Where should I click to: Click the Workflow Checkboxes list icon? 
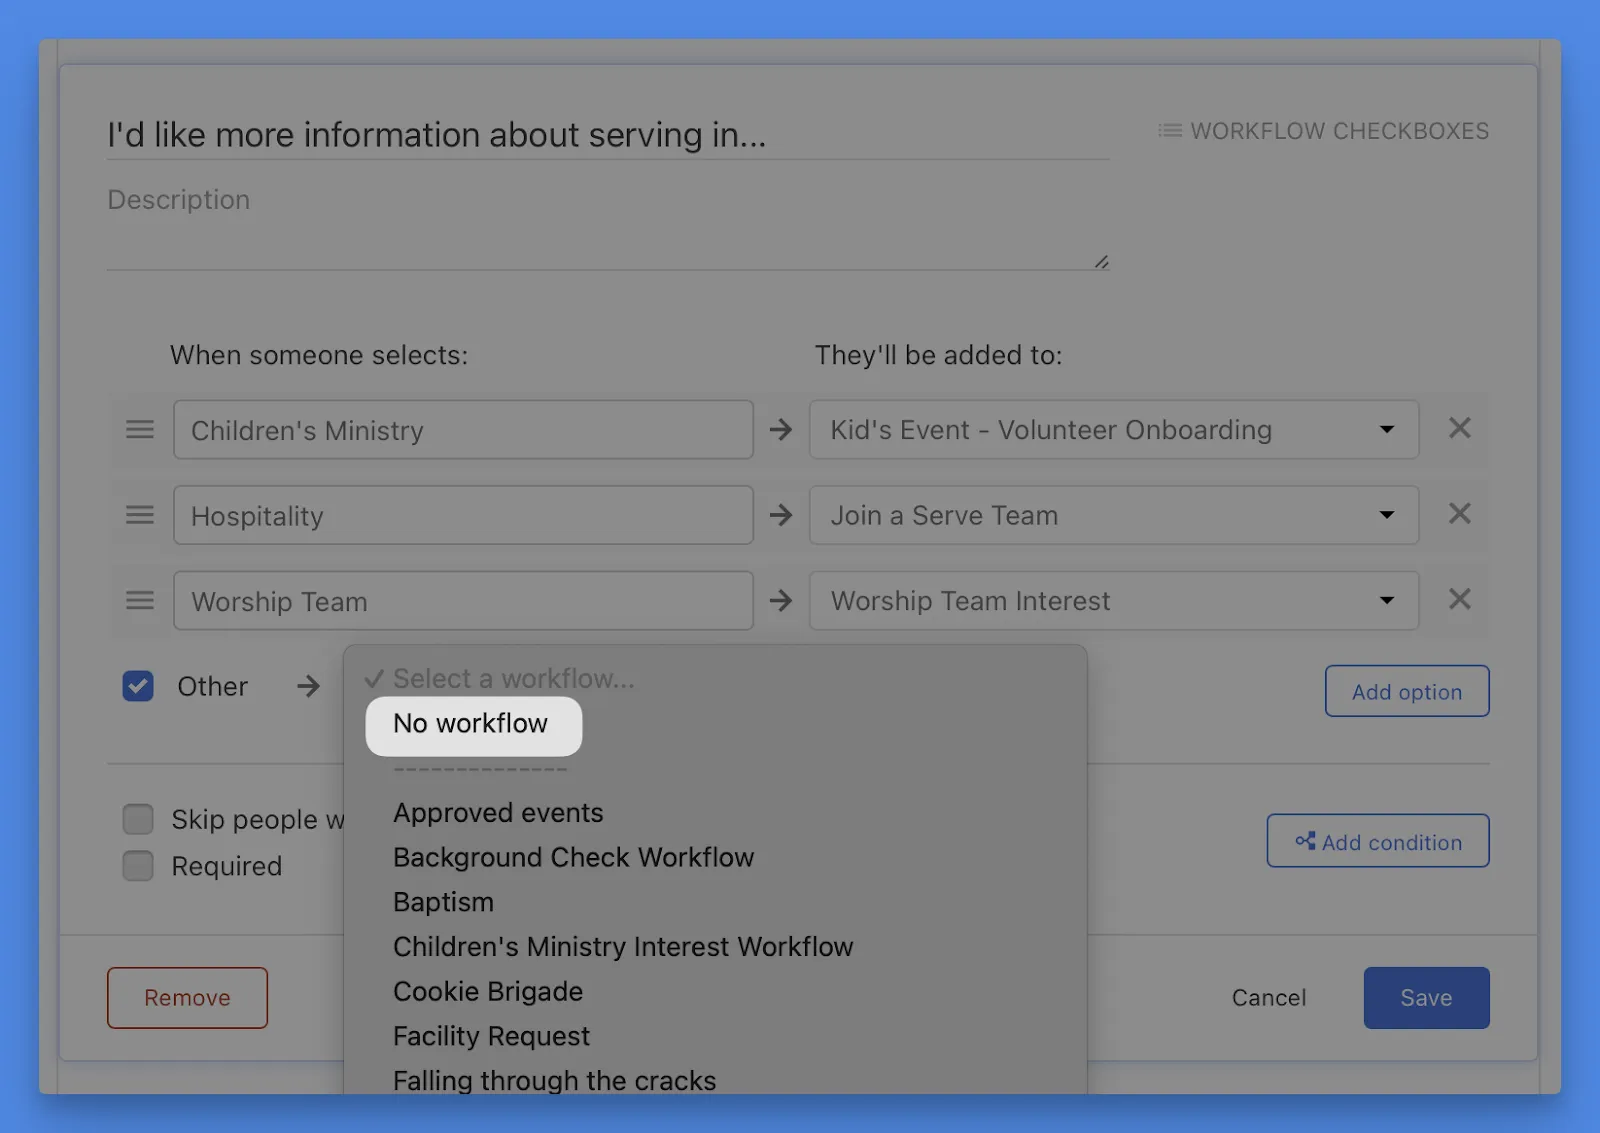click(1169, 131)
